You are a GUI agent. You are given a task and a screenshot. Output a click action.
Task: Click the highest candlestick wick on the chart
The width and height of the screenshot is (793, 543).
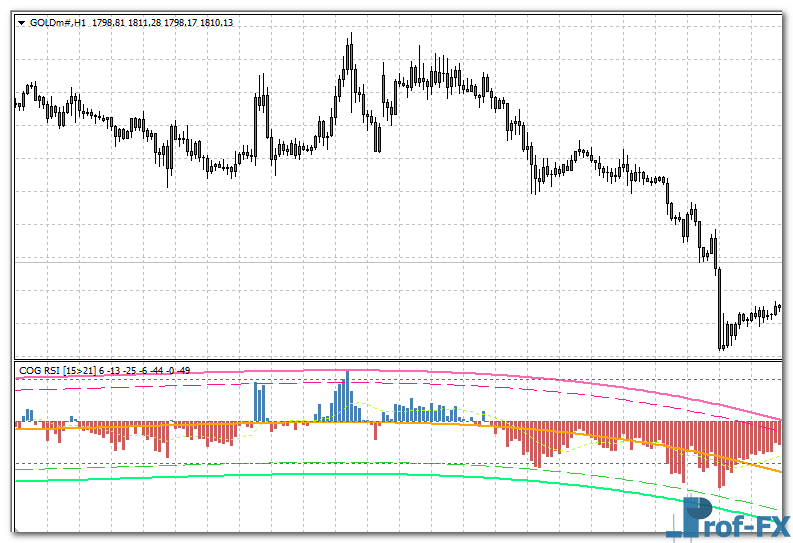[x=350, y=40]
